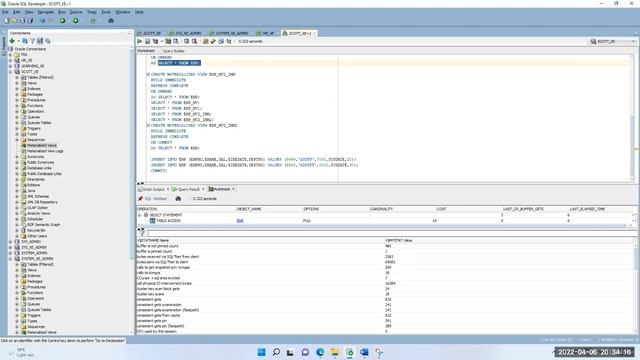640x360 pixels.
Task: Click the Undo icon in main toolbar
Action: (x=42, y=20)
